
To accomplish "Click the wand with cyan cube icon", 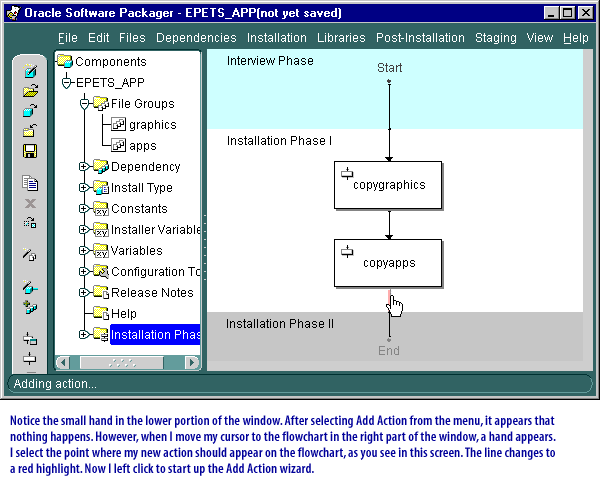I will click(30, 287).
